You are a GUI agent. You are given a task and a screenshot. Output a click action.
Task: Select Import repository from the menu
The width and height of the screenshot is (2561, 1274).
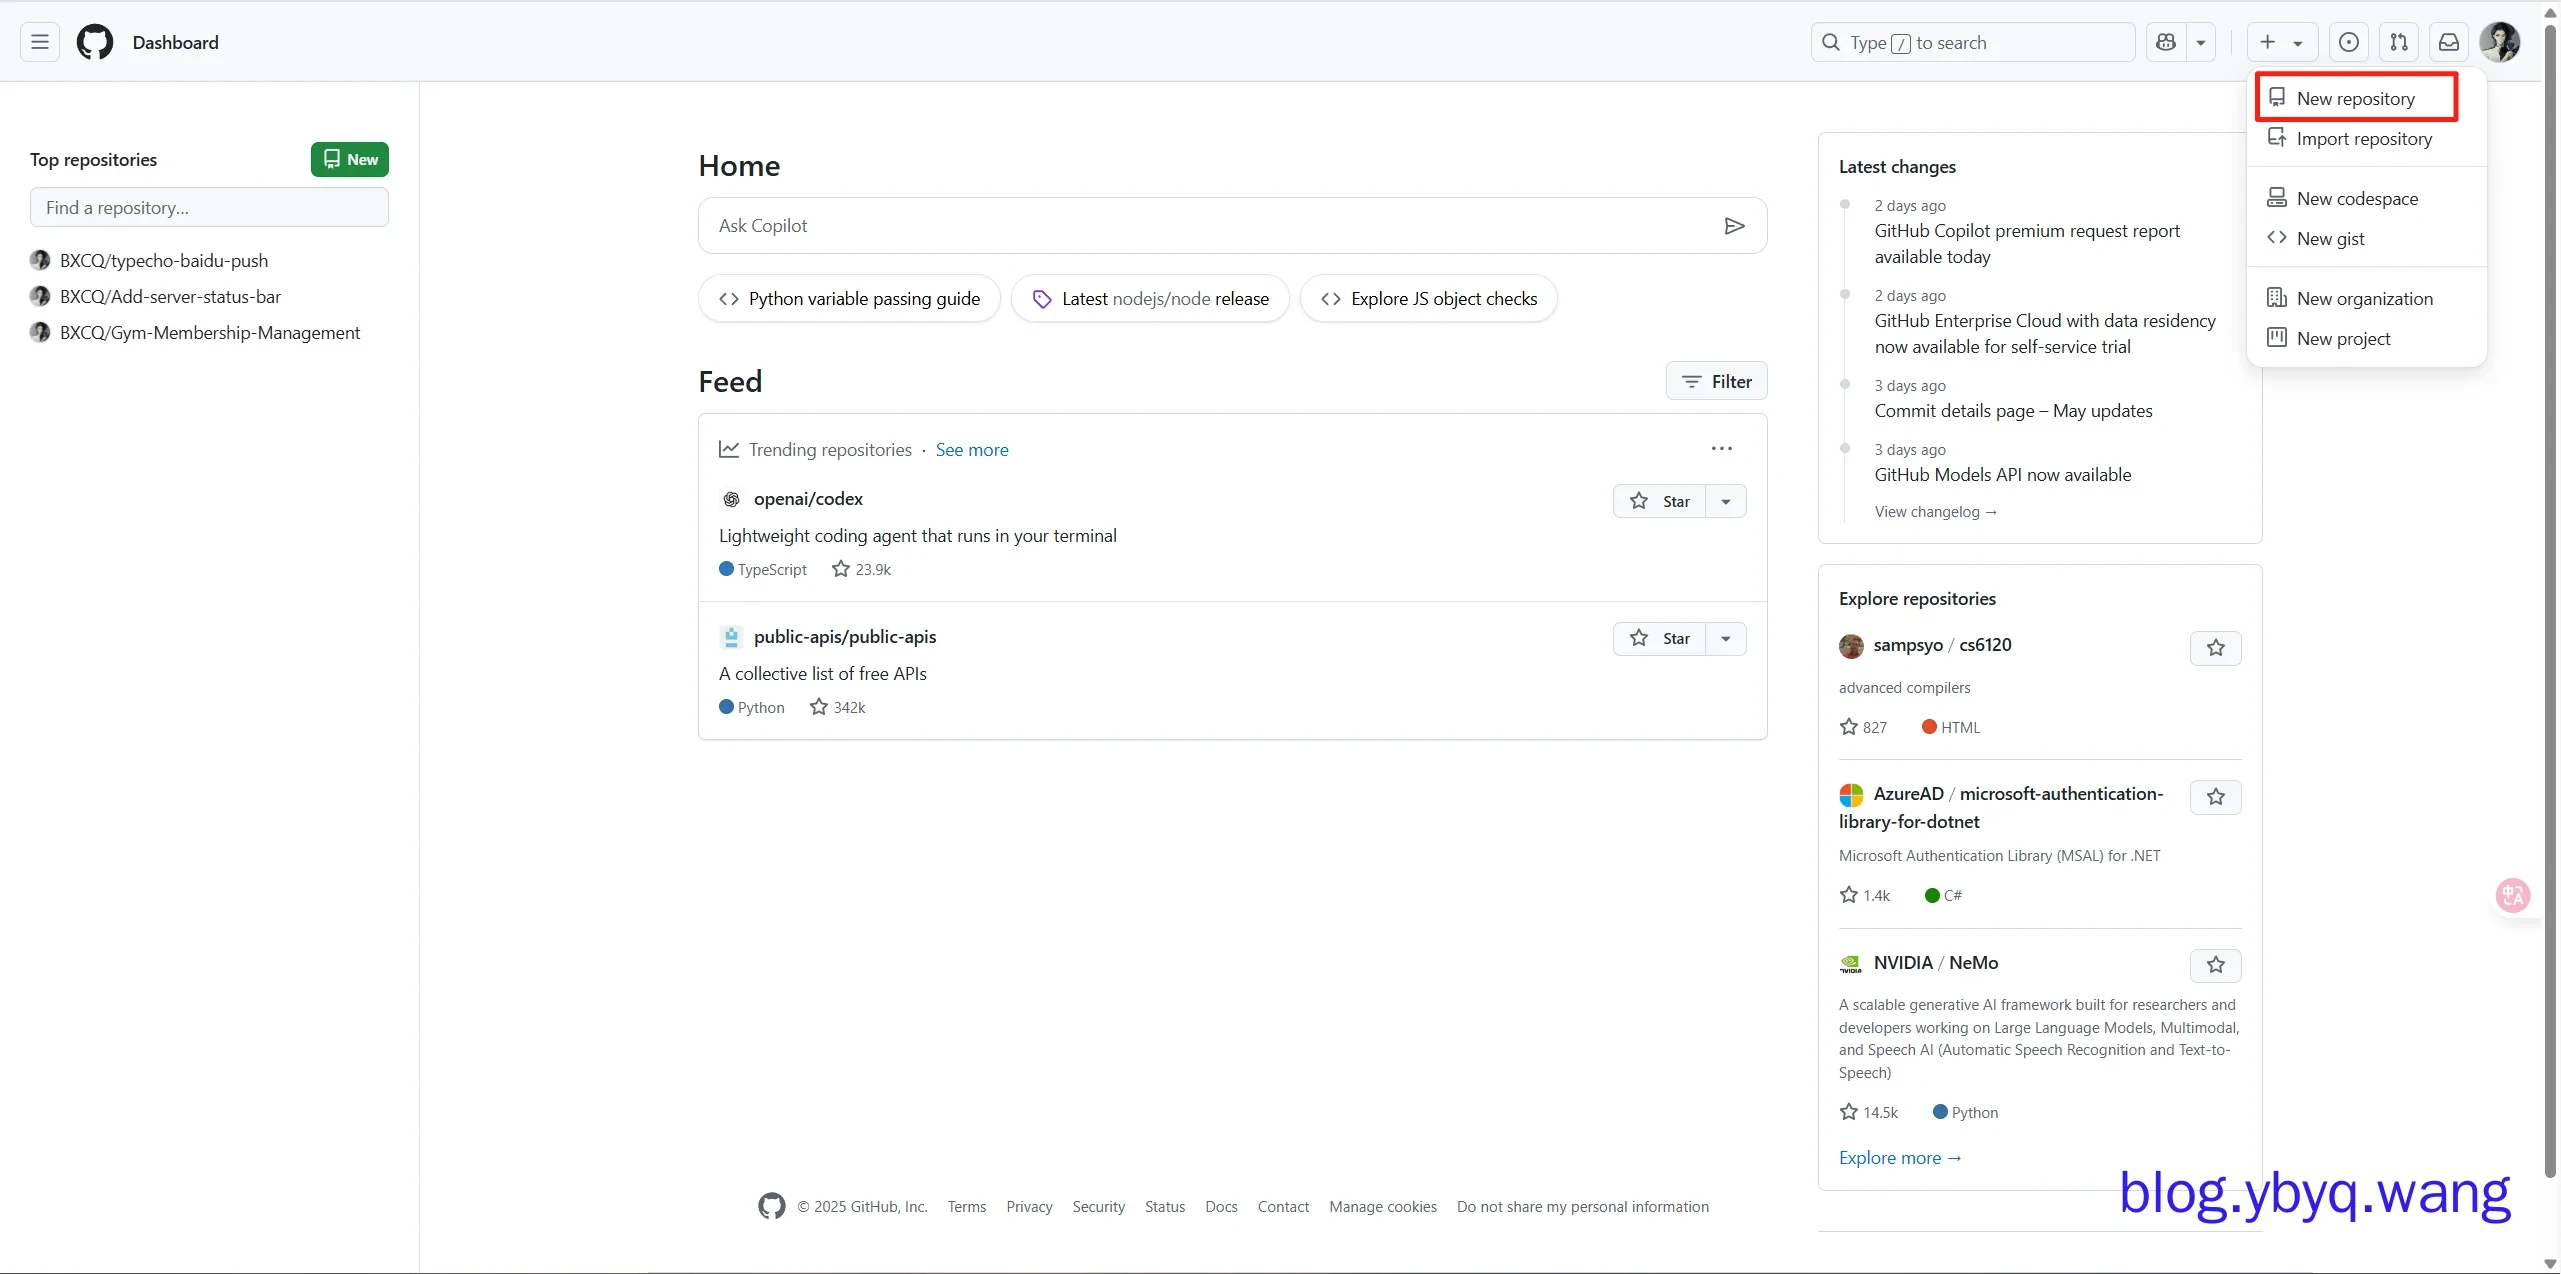[2364, 138]
